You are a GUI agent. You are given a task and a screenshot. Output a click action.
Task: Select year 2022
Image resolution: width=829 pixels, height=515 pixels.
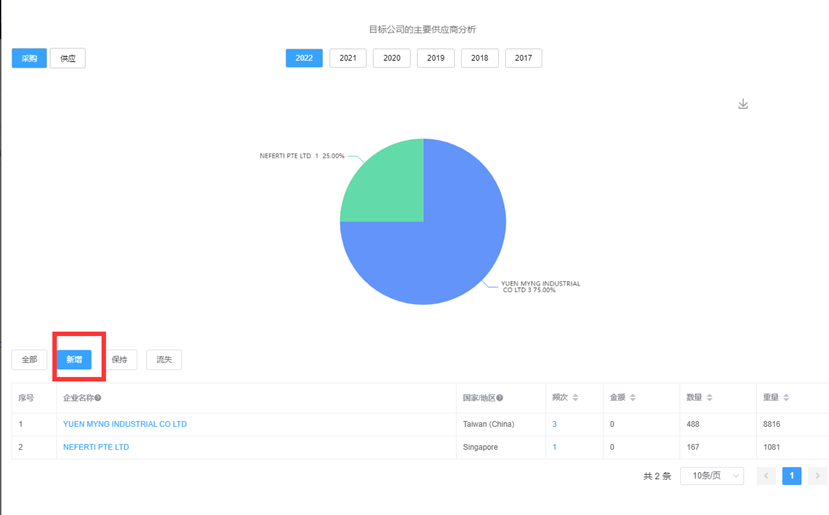[304, 58]
